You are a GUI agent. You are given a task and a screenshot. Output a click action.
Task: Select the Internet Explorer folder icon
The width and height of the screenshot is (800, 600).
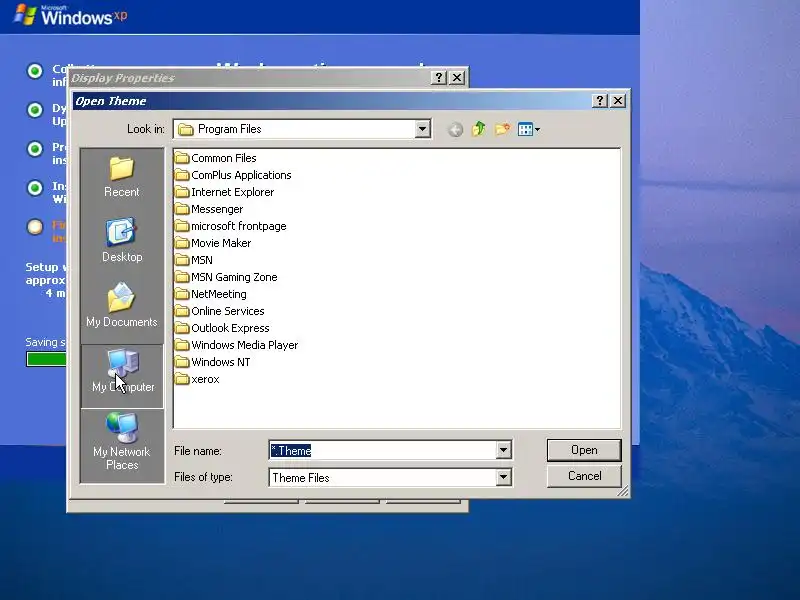[x=182, y=192]
